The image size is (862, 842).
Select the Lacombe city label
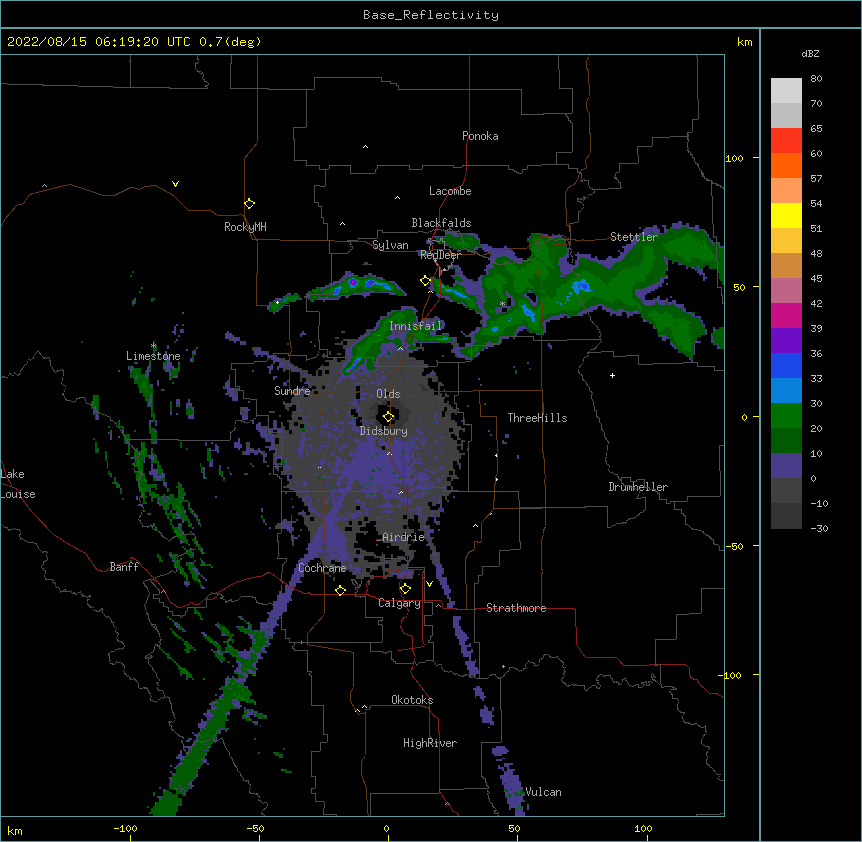[450, 191]
